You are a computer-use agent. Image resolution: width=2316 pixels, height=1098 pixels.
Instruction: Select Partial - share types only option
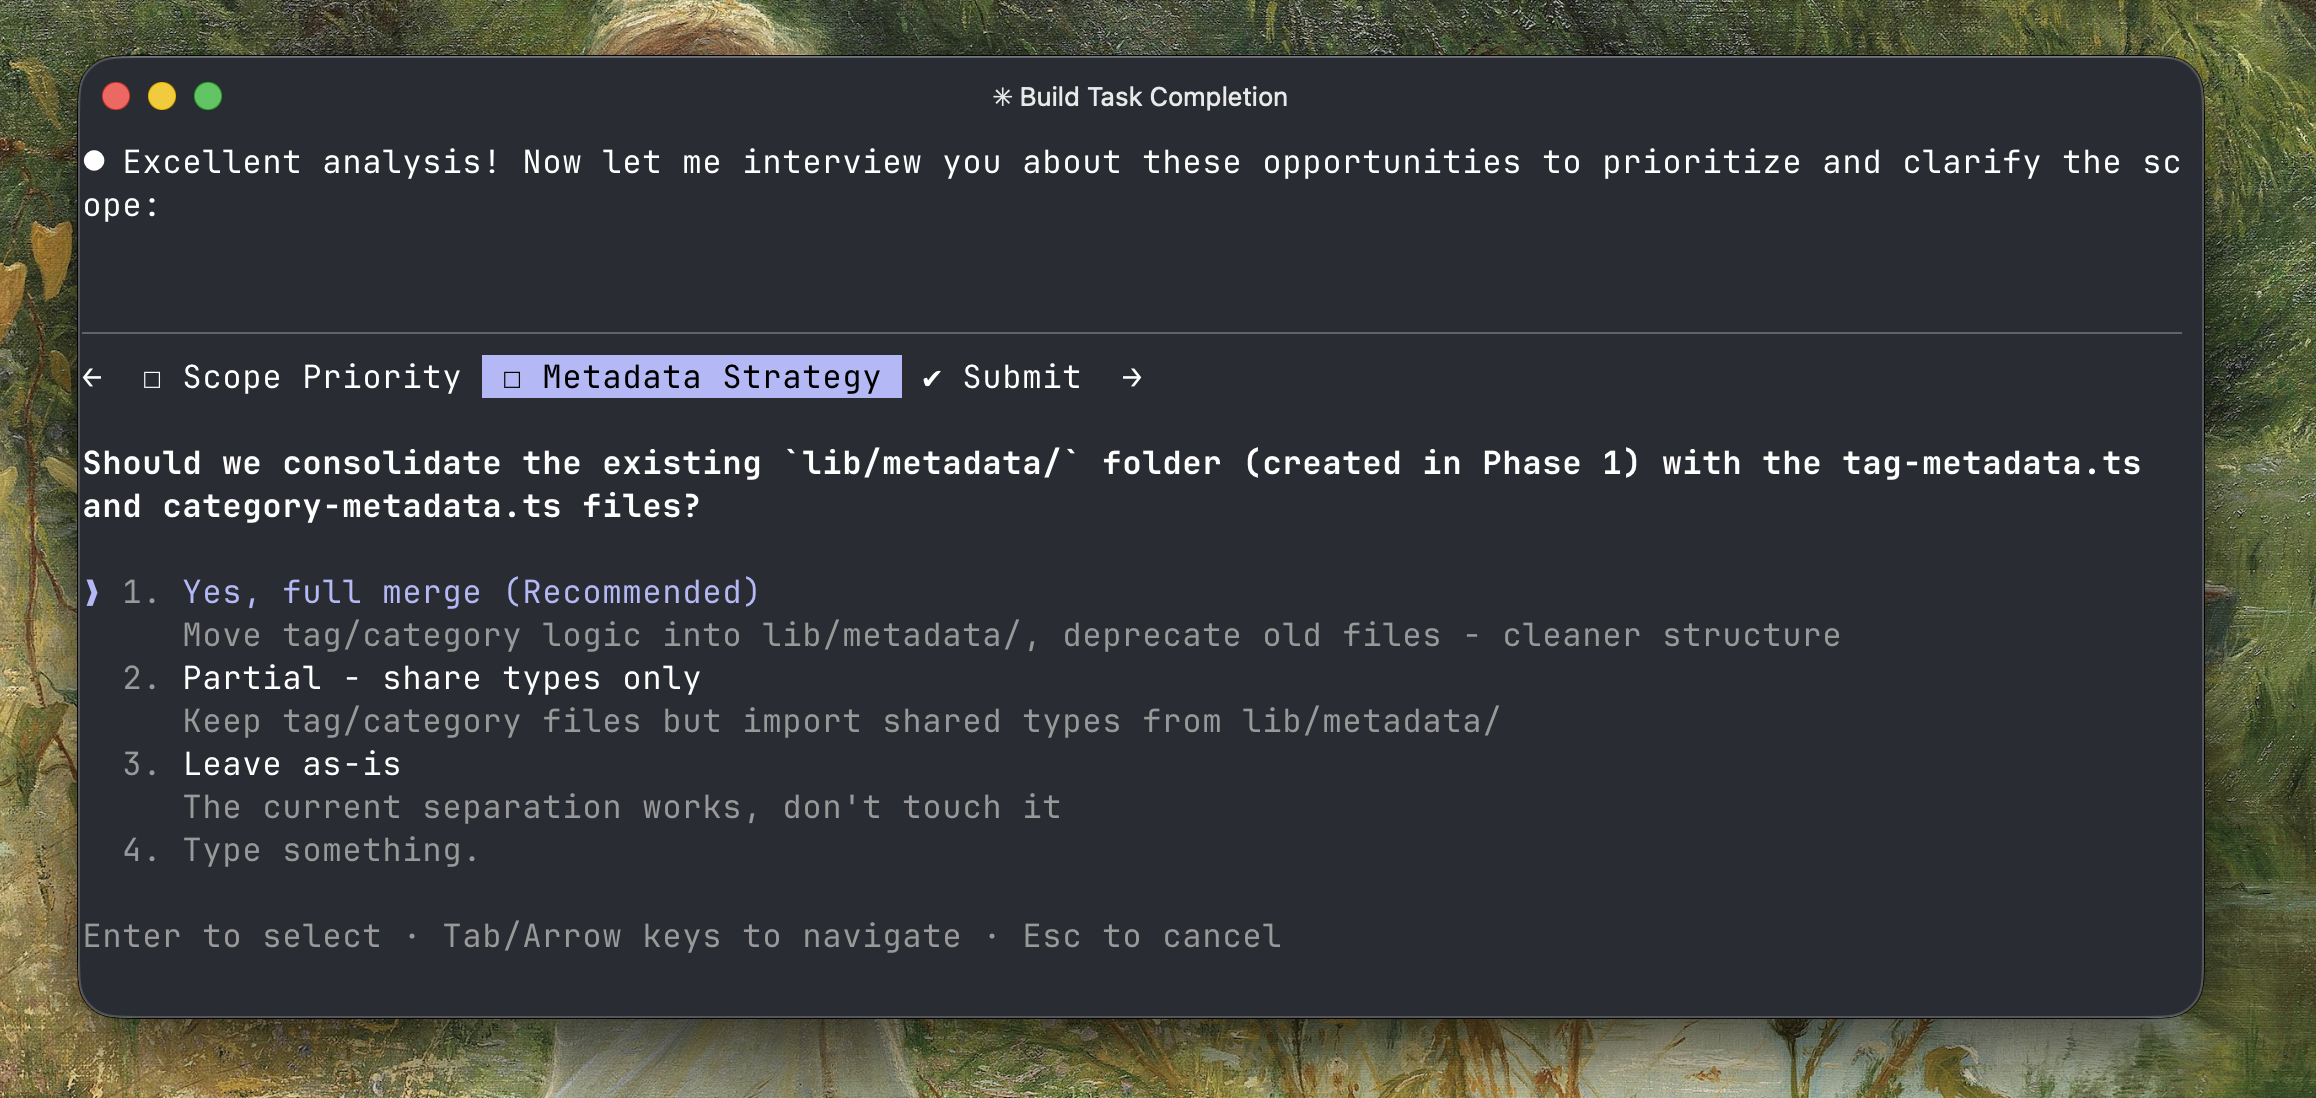point(441,678)
